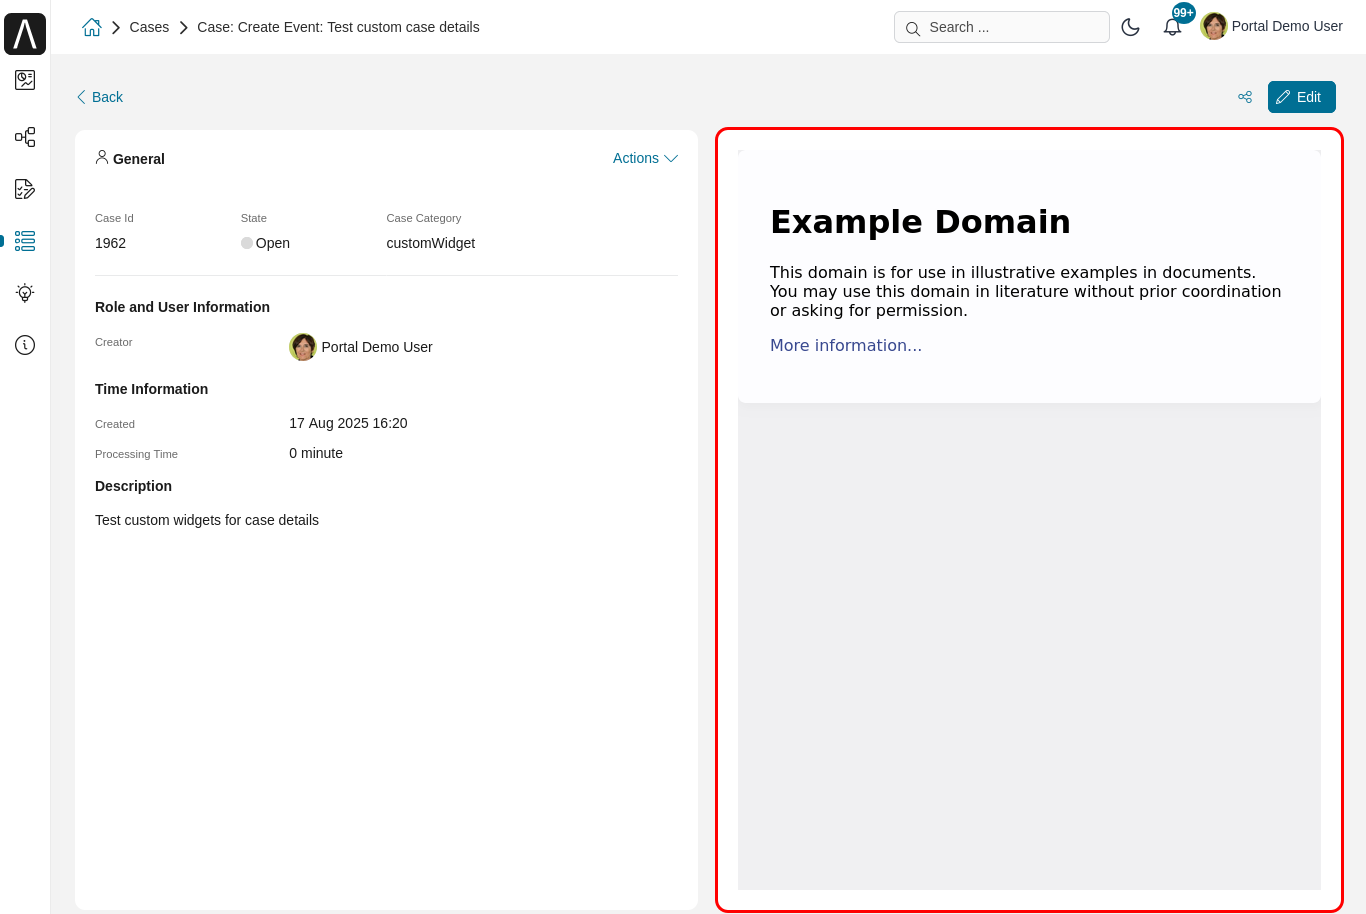Click the Portal Demo User avatar
The image size is (1366, 914).
(x=1214, y=26)
